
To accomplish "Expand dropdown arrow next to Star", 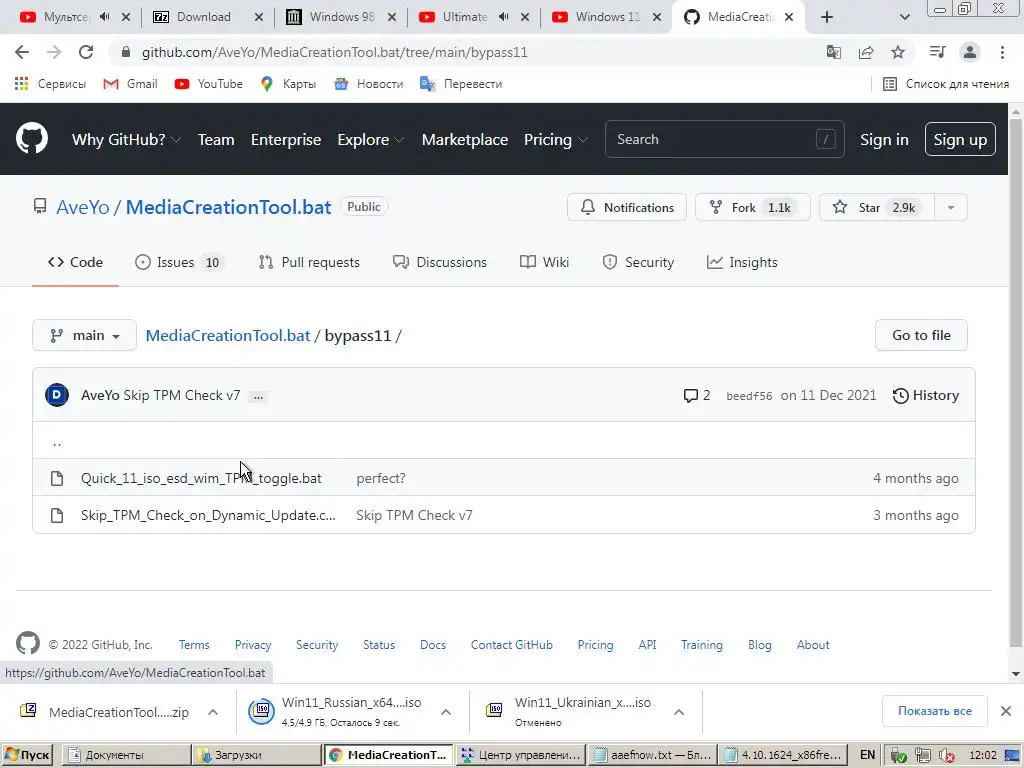I will pyautogui.click(x=951, y=207).
